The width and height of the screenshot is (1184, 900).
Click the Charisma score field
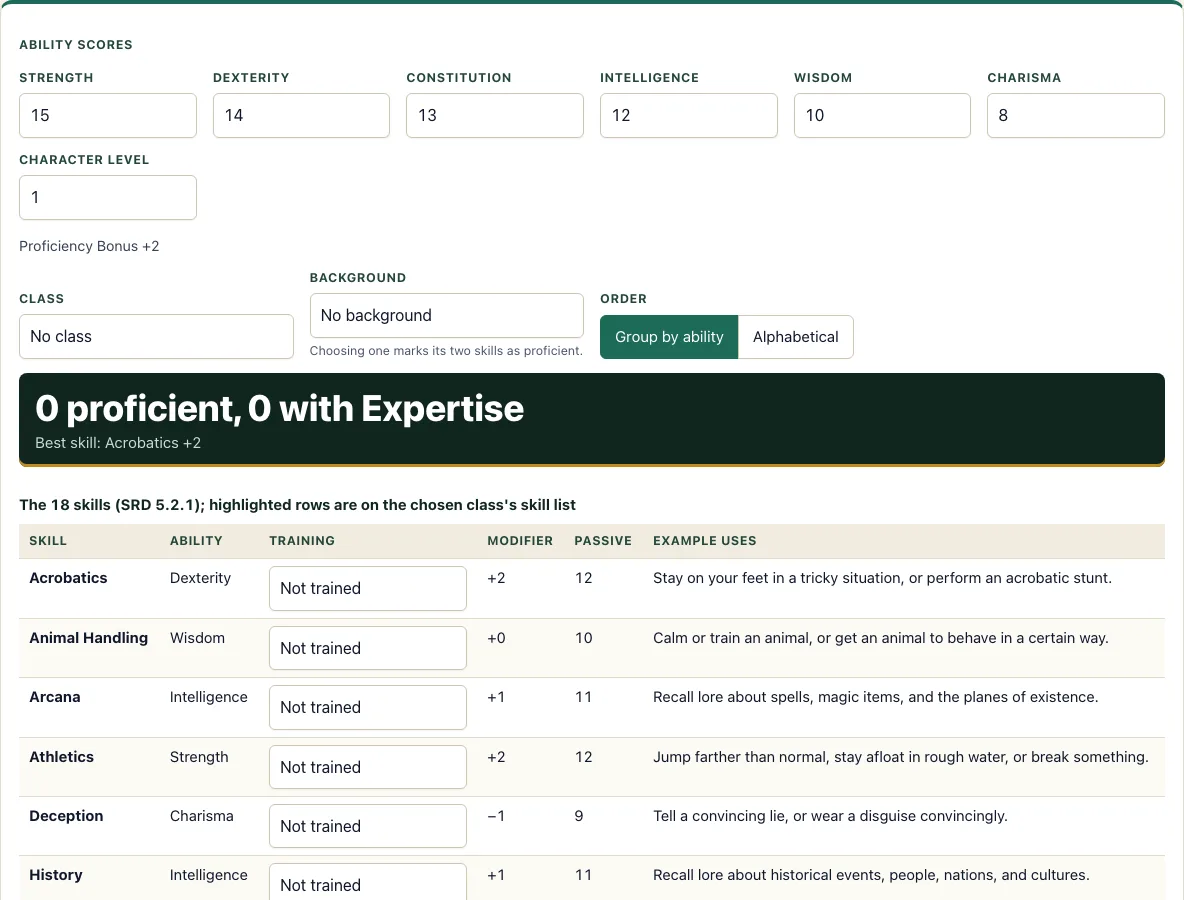1075,116
